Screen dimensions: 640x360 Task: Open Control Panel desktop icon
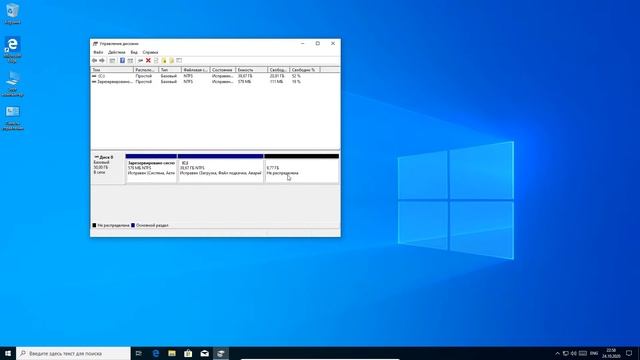[13, 118]
